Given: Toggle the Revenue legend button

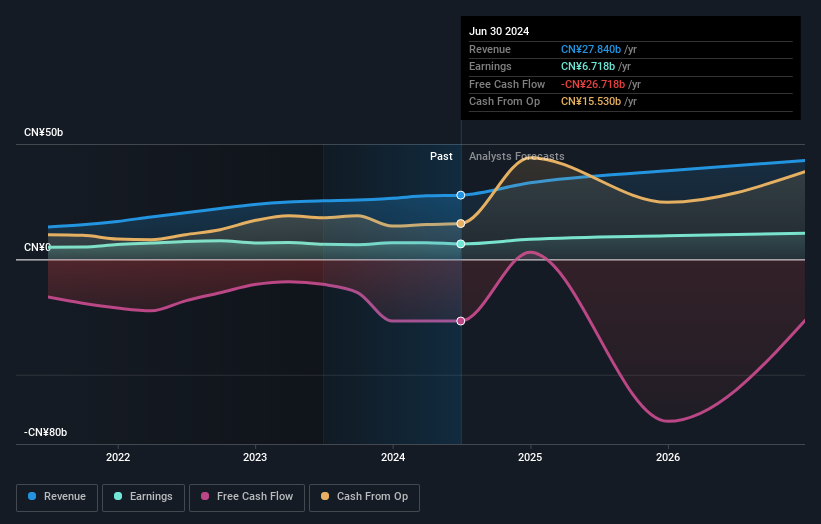Looking at the screenshot, I should (x=57, y=497).
